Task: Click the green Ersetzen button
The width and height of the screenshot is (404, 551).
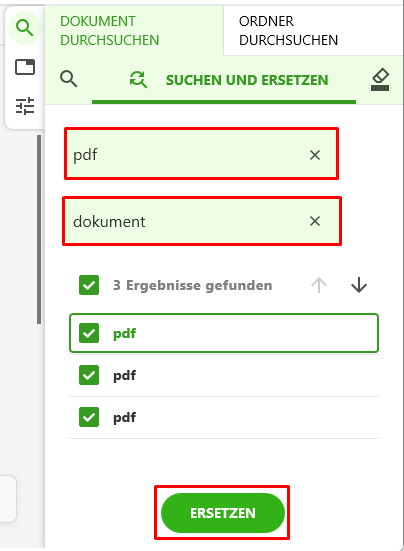Action: (x=223, y=513)
